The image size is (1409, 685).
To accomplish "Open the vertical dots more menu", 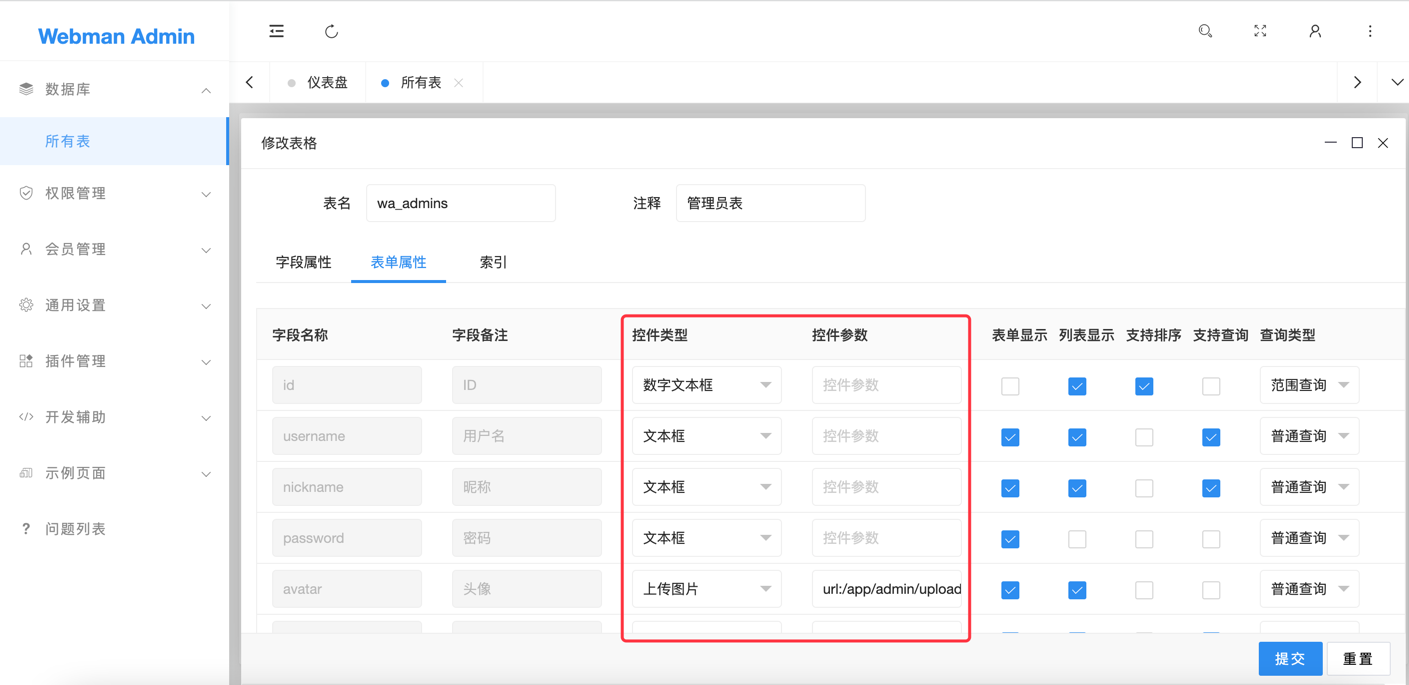I will pyautogui.click(x=1370, y=32).
